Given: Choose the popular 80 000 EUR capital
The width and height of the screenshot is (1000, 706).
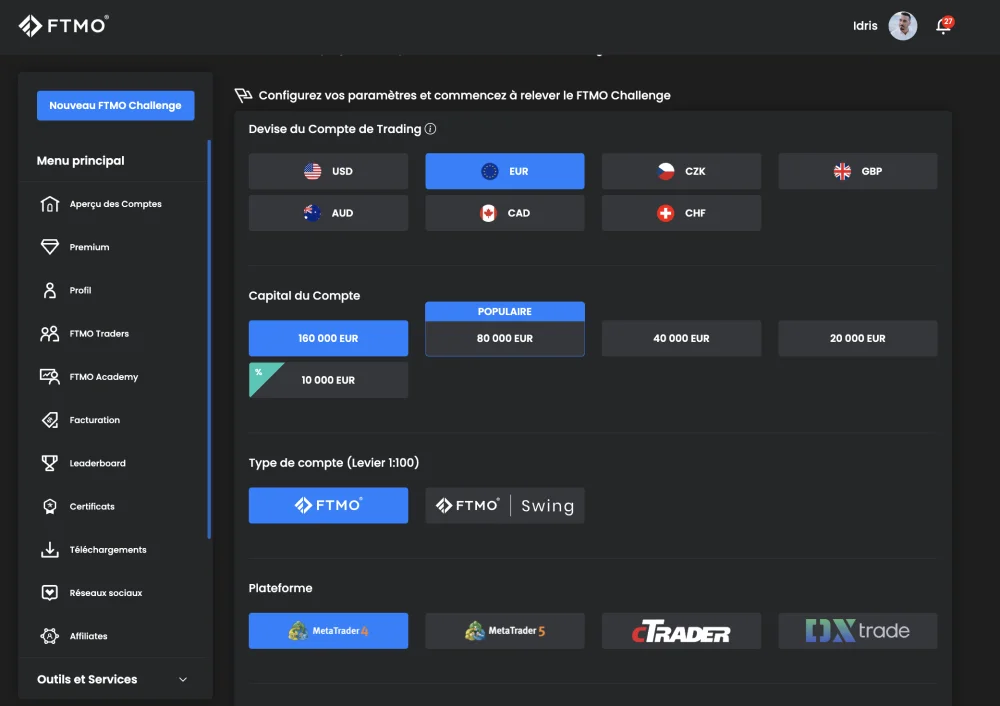Looking at the screenshot, I should 504,338.
